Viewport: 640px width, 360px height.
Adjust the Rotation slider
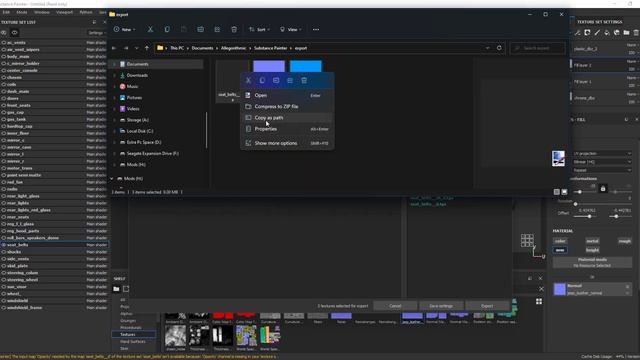(x=602, y=204)
